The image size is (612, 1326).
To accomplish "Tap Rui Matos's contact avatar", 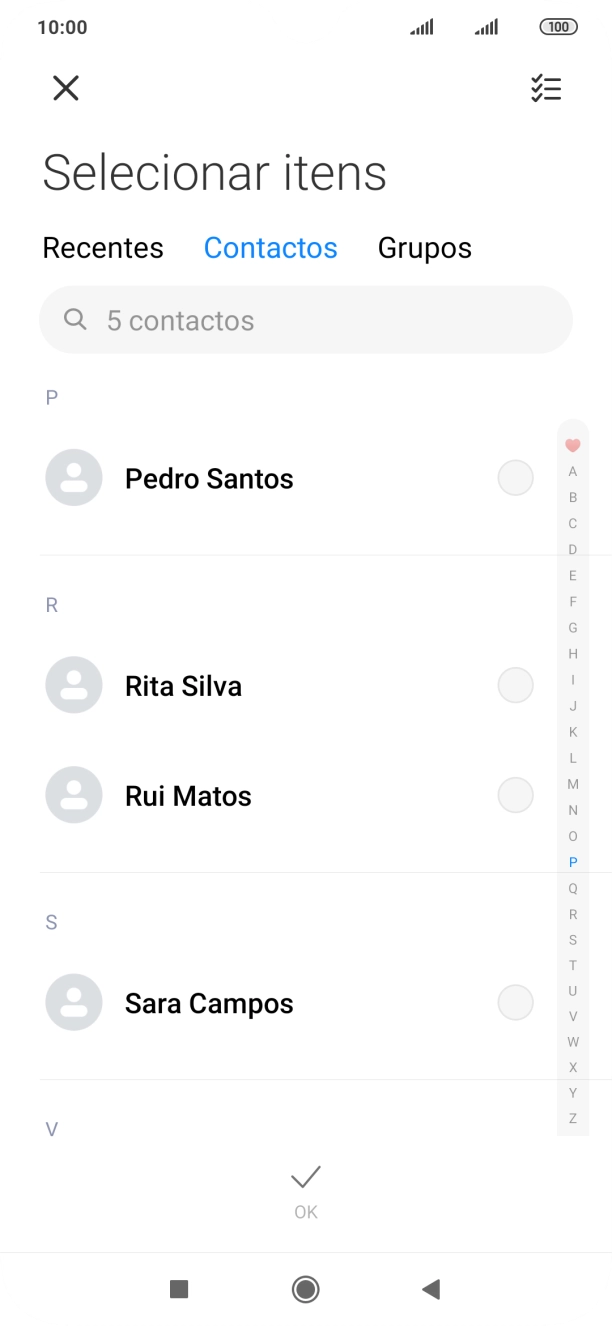I will pyautogui.click(x=73, y=794).
